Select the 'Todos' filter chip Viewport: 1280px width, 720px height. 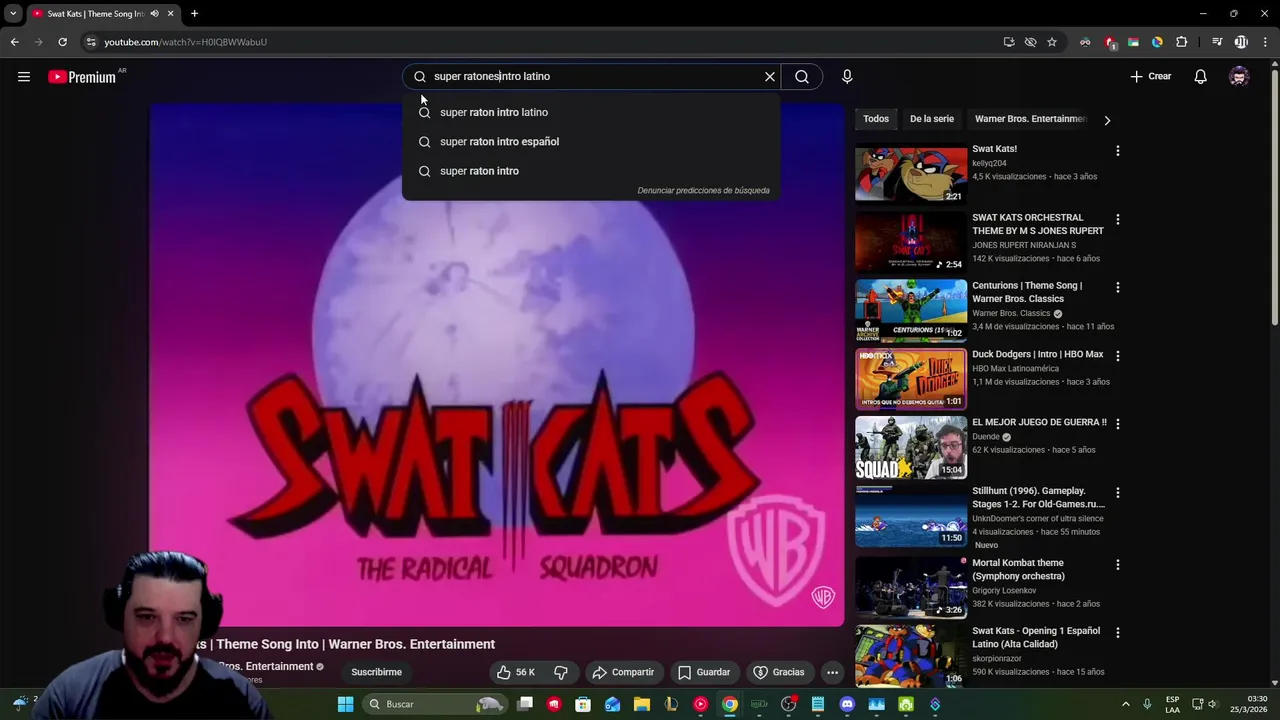(876, 119)
